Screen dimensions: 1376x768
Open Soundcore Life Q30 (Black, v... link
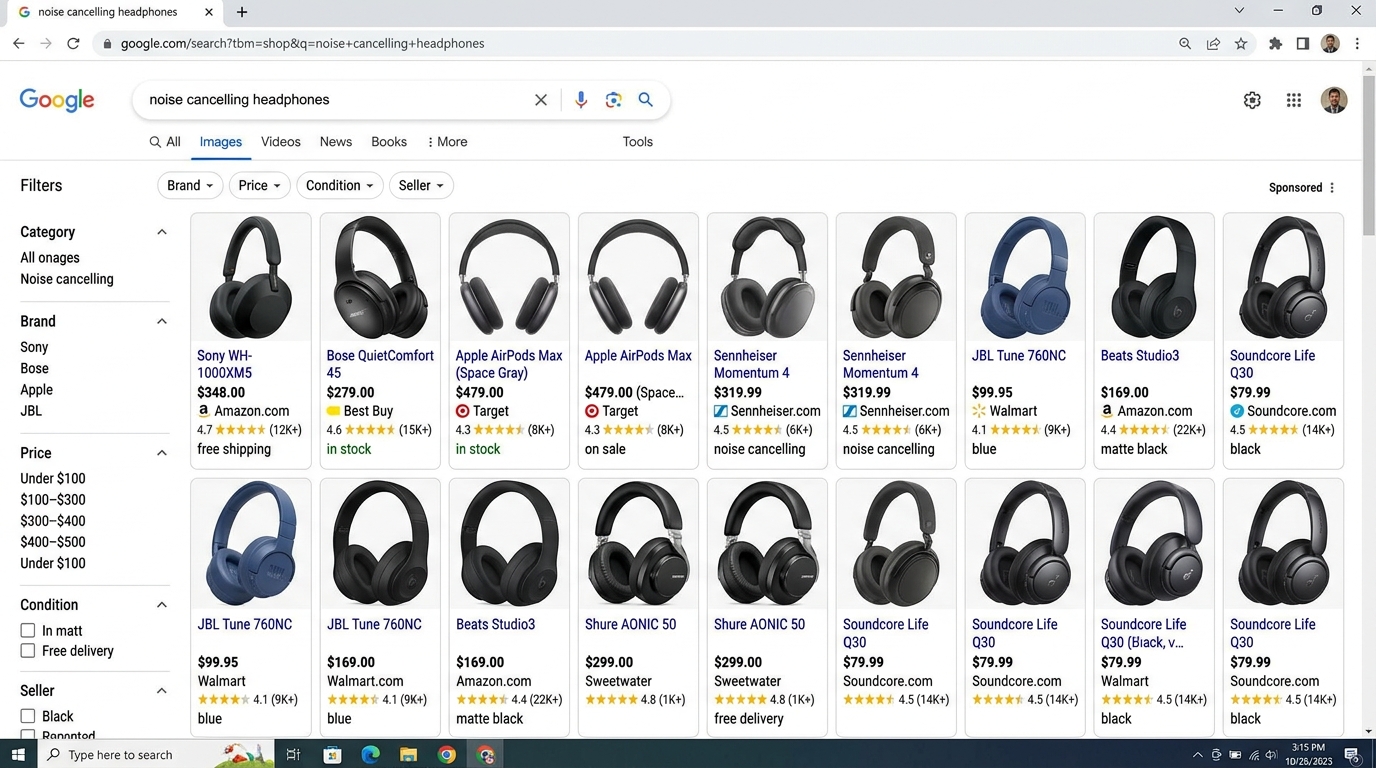1143,633
